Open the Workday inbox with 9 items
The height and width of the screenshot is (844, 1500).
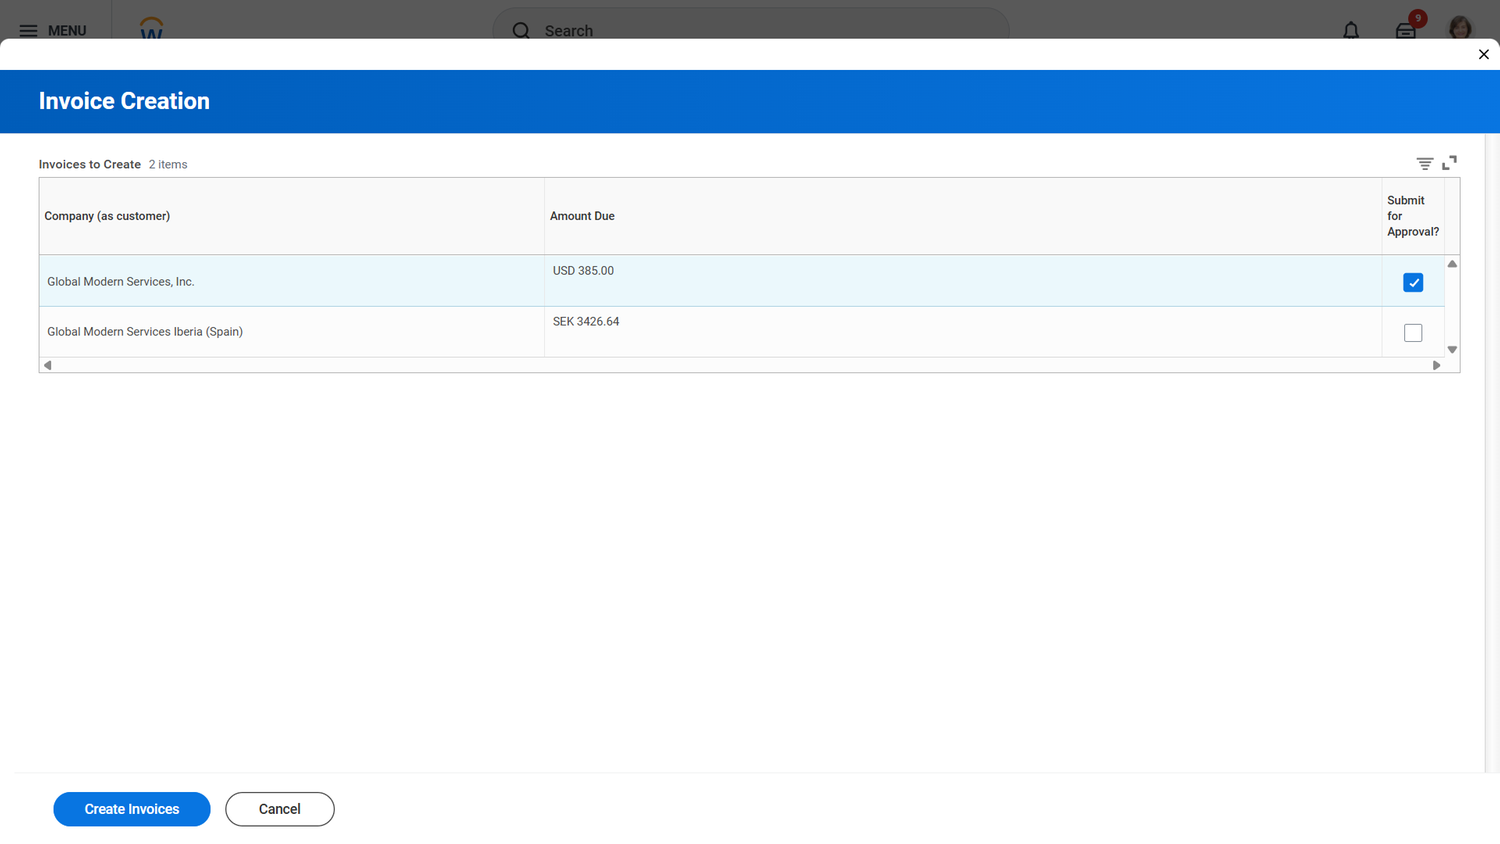tap(1405, 31)
